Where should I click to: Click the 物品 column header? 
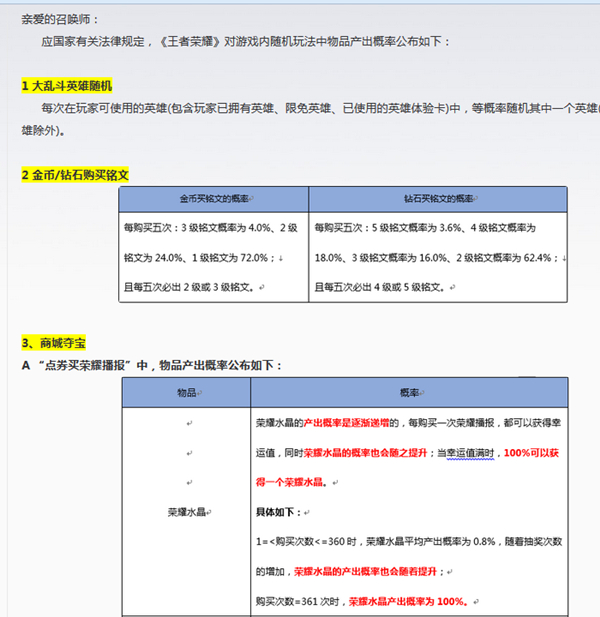187,392
